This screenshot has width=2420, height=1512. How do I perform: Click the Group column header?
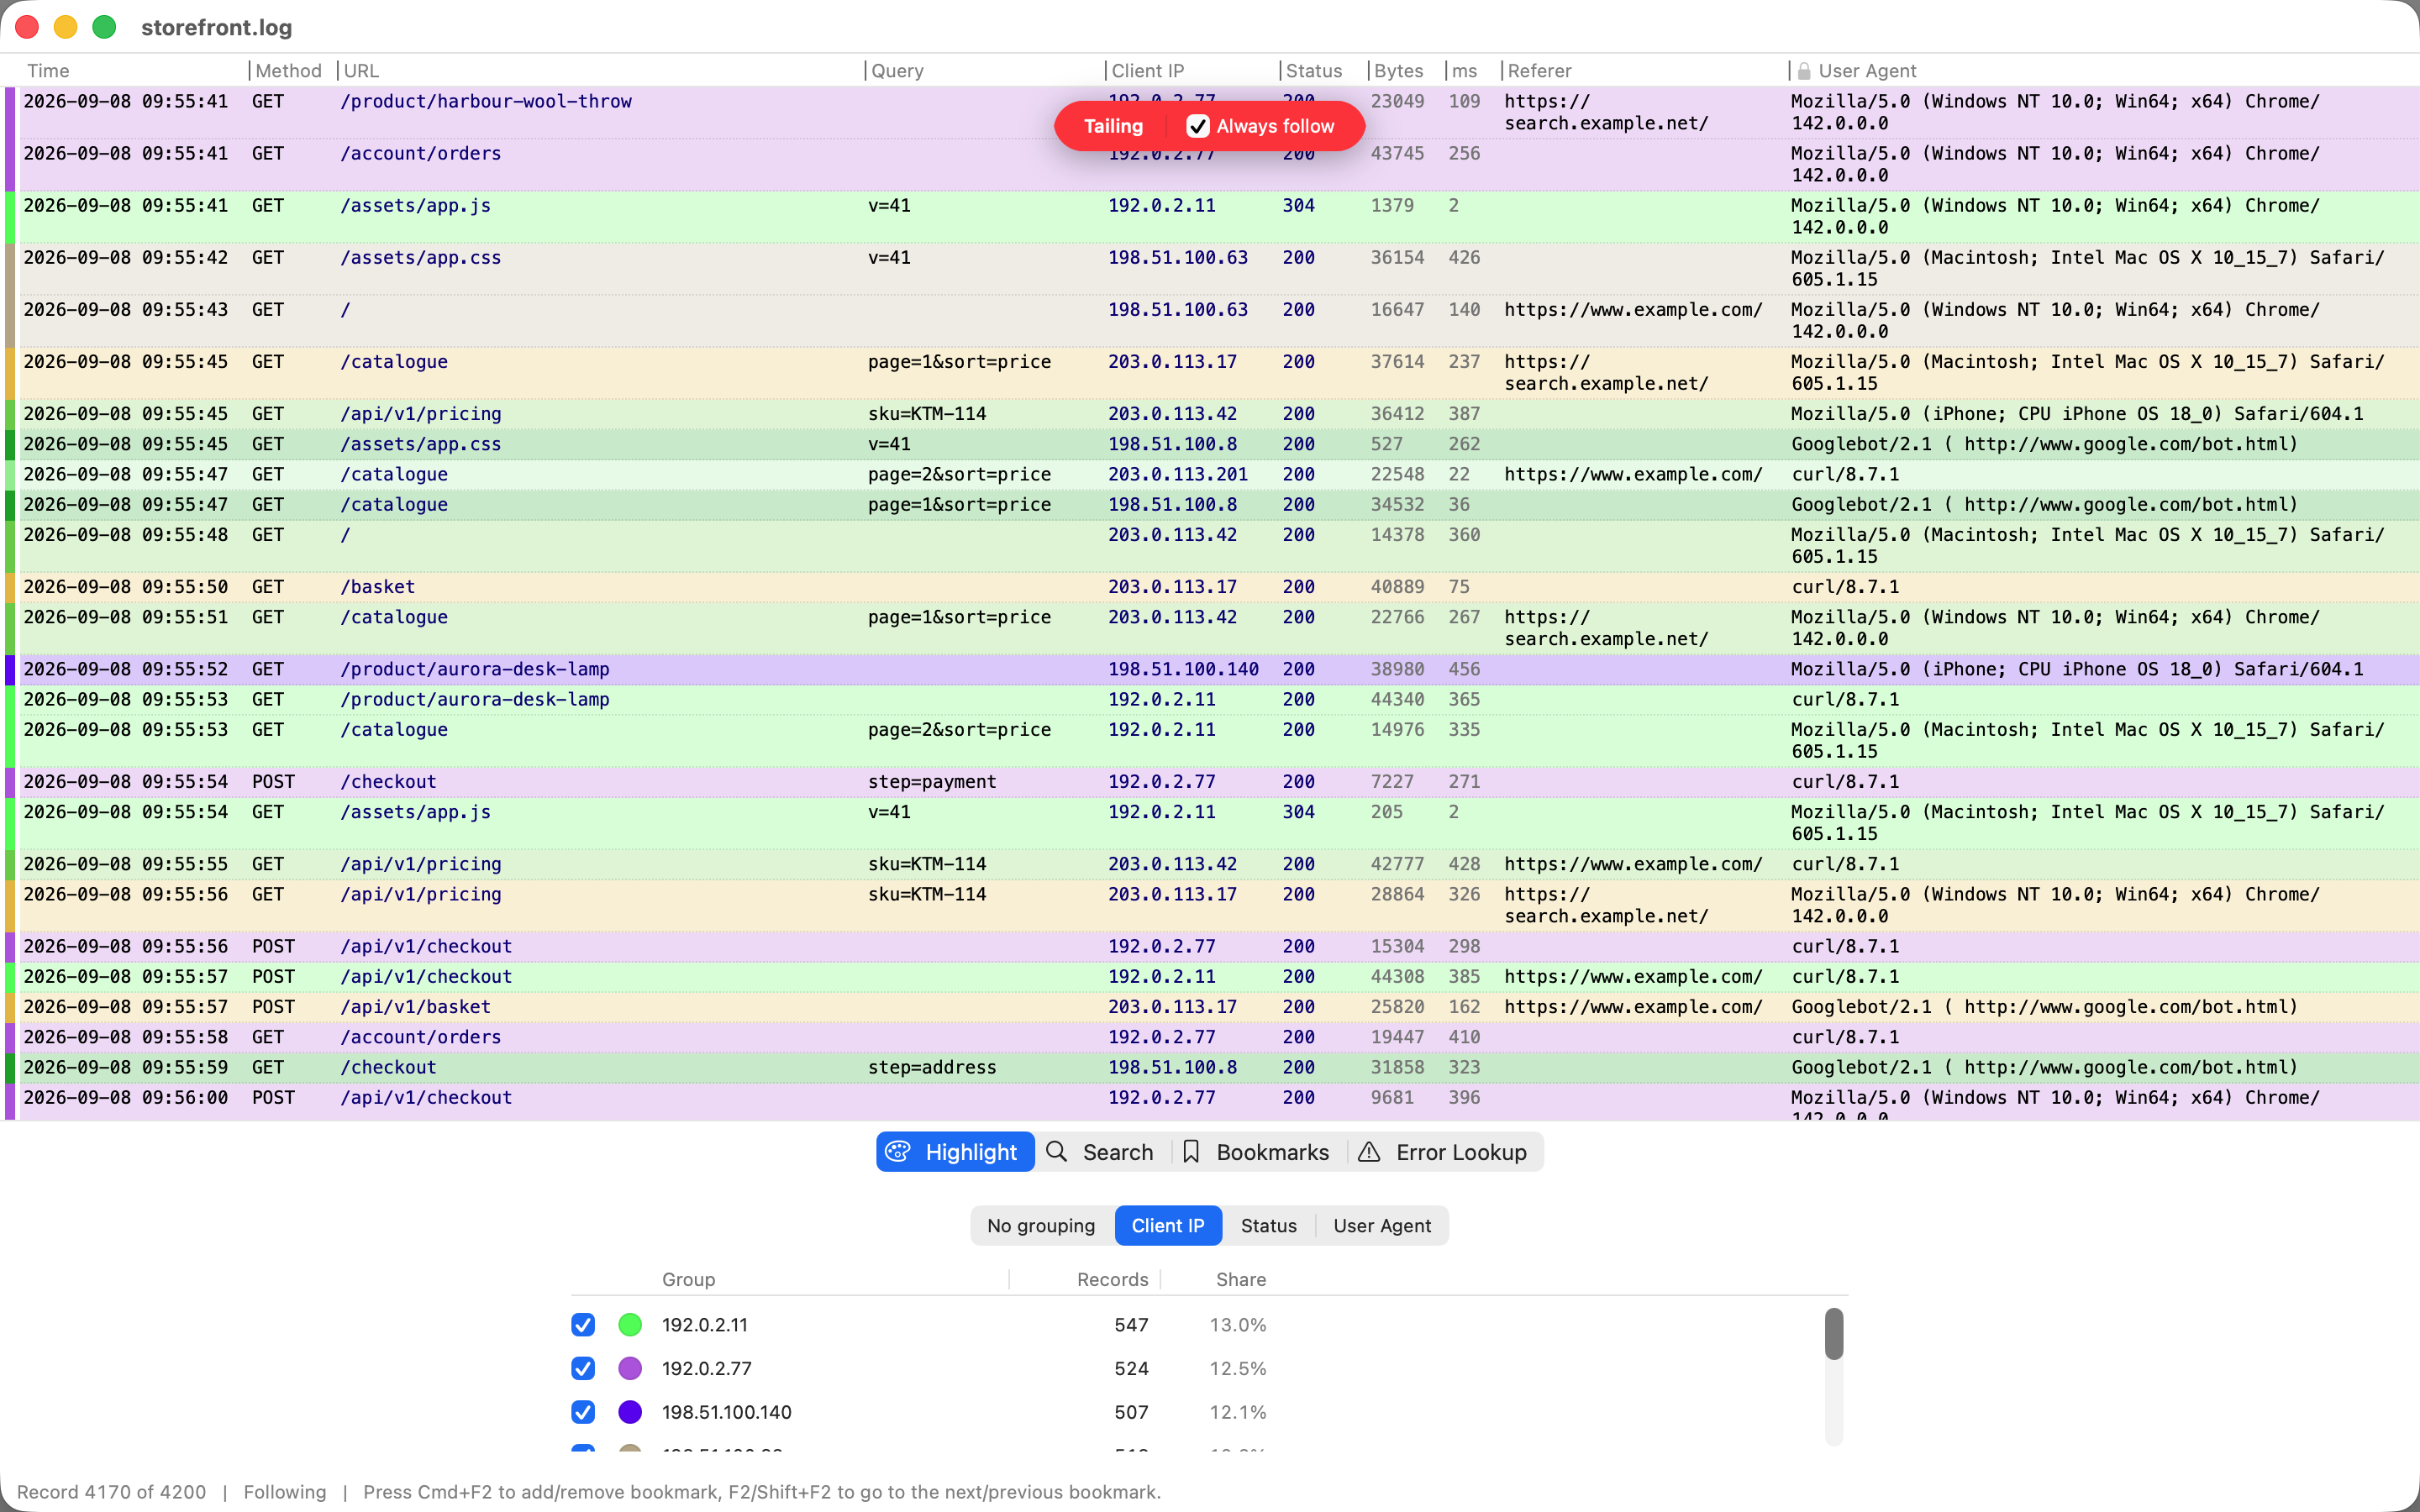688,1279
